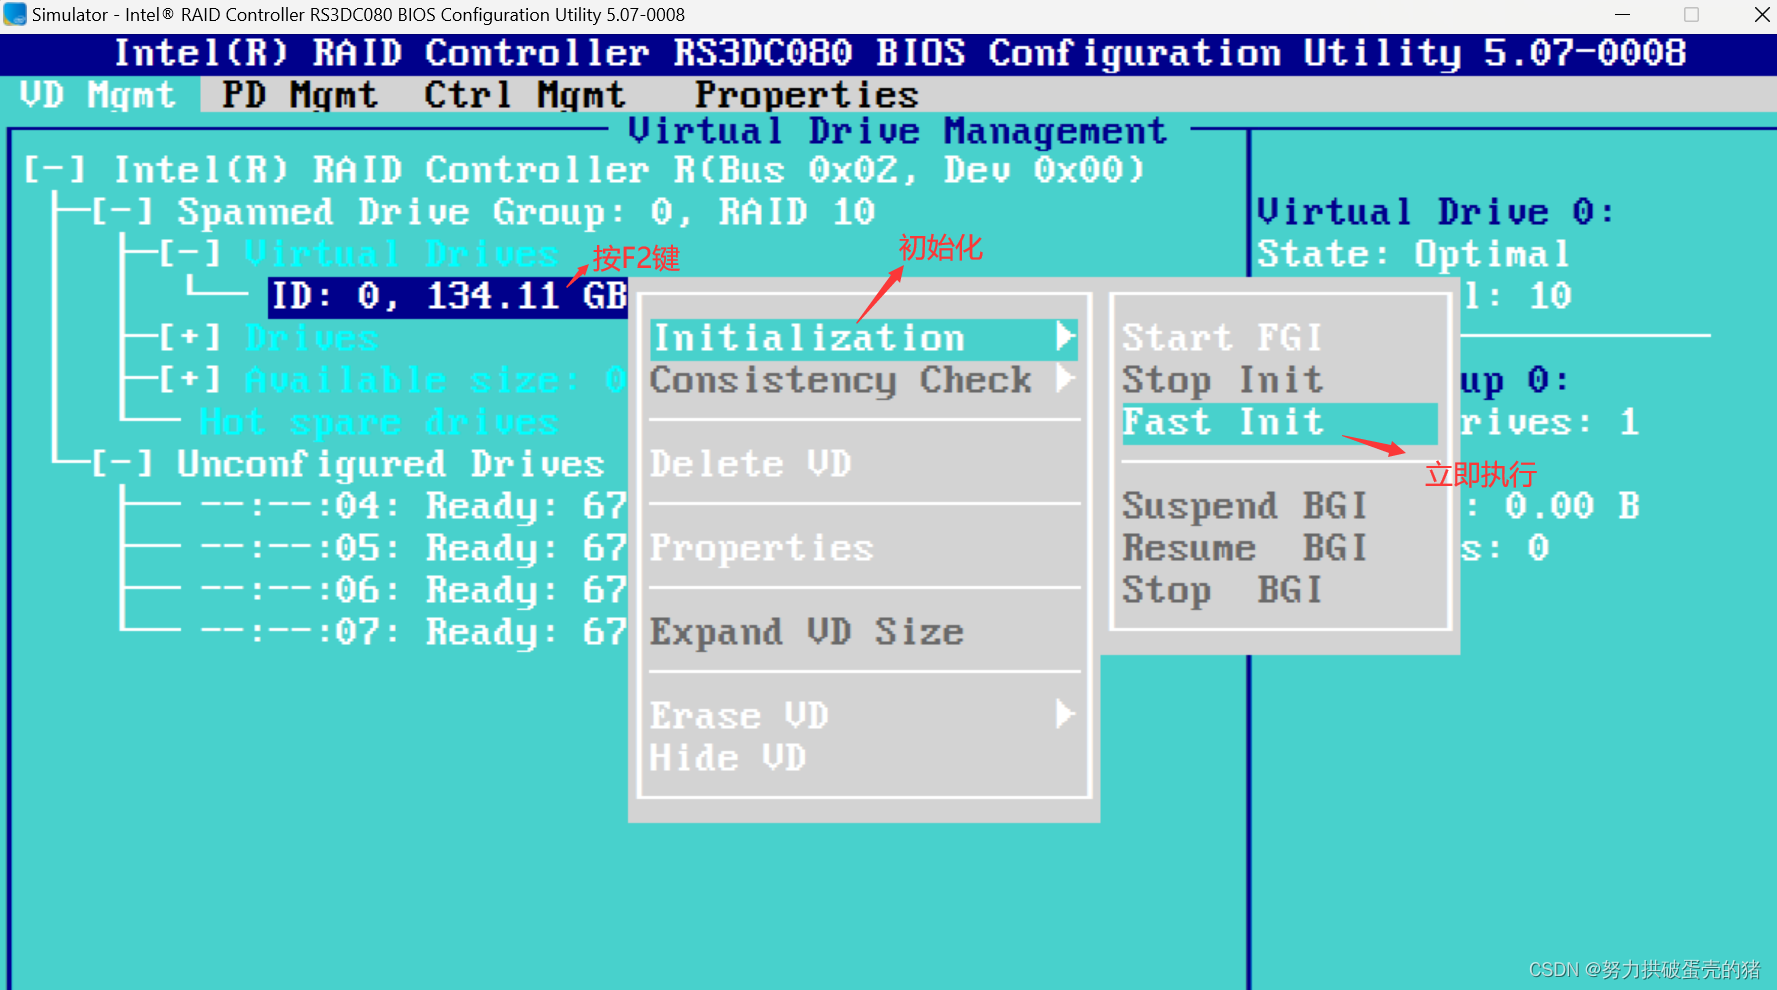Maximize the Simulator window
Viewport: 1777px width, 990px height.
pyautogui.click(x=1691, y=15)
